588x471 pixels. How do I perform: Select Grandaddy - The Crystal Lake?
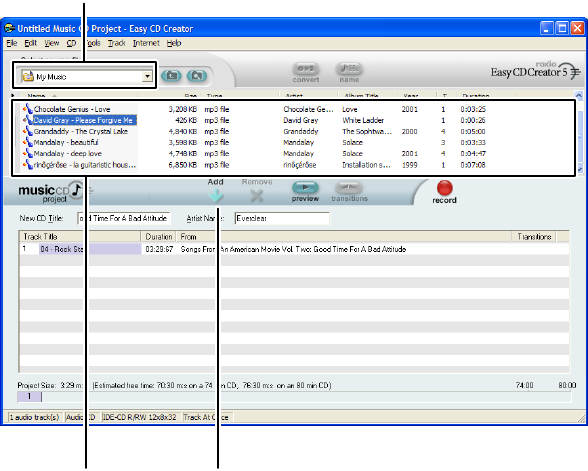[x=81, y=131]
